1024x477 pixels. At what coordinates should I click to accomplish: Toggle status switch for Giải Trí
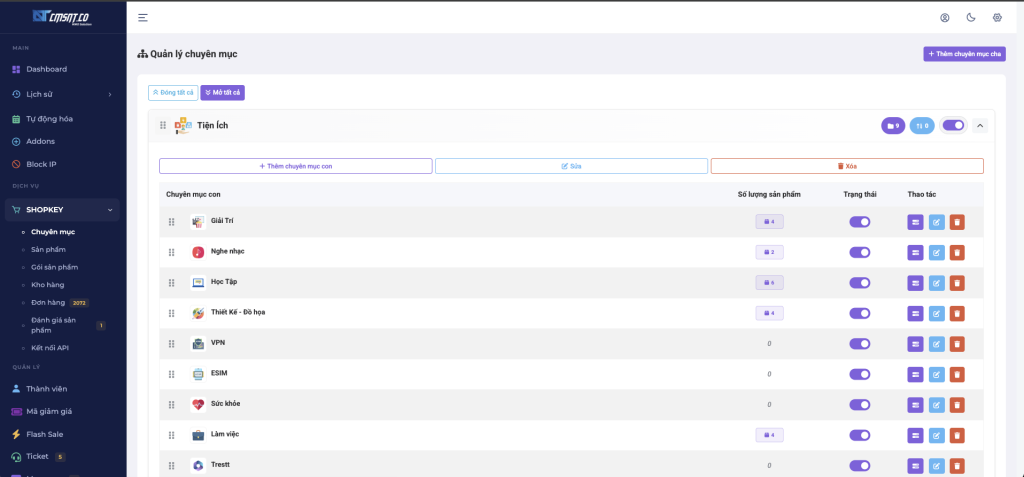[860, 222]
